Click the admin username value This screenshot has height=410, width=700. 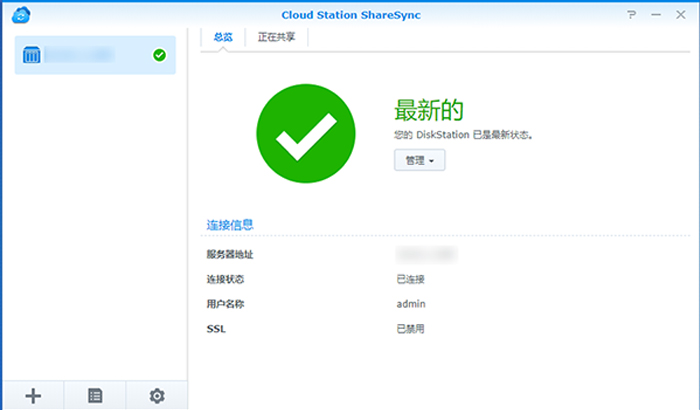[x=410, y=303]
